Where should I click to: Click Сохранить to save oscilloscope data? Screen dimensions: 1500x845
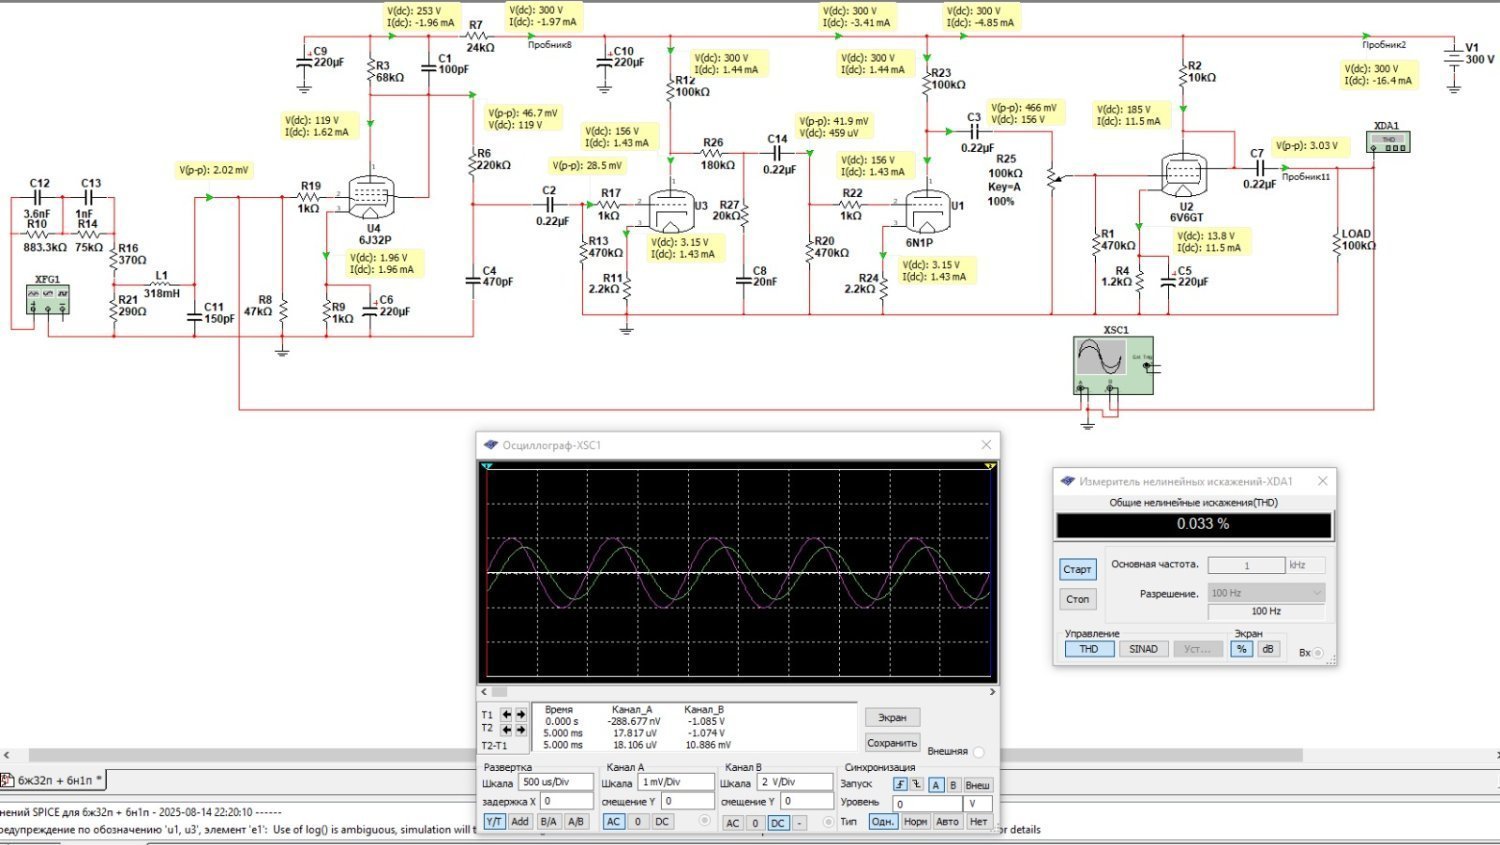coord(892,743)
